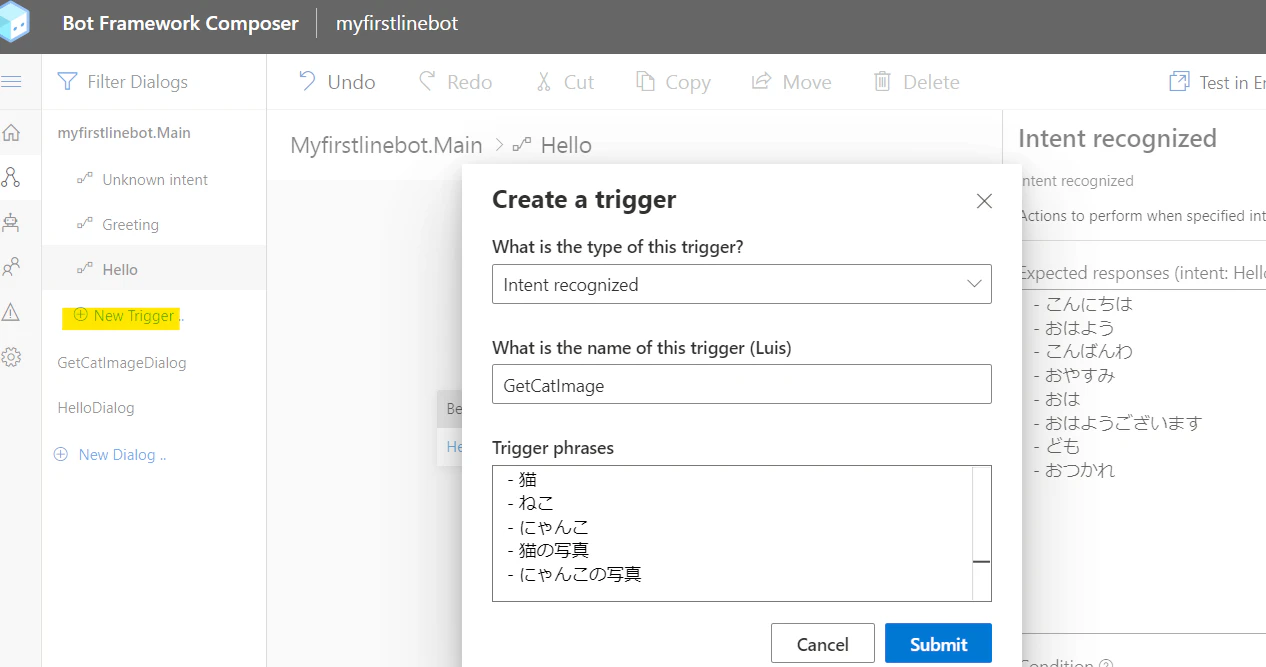Click the Submit button
The height and width of the screenshot is (667, 1266).
pos(938,644)
